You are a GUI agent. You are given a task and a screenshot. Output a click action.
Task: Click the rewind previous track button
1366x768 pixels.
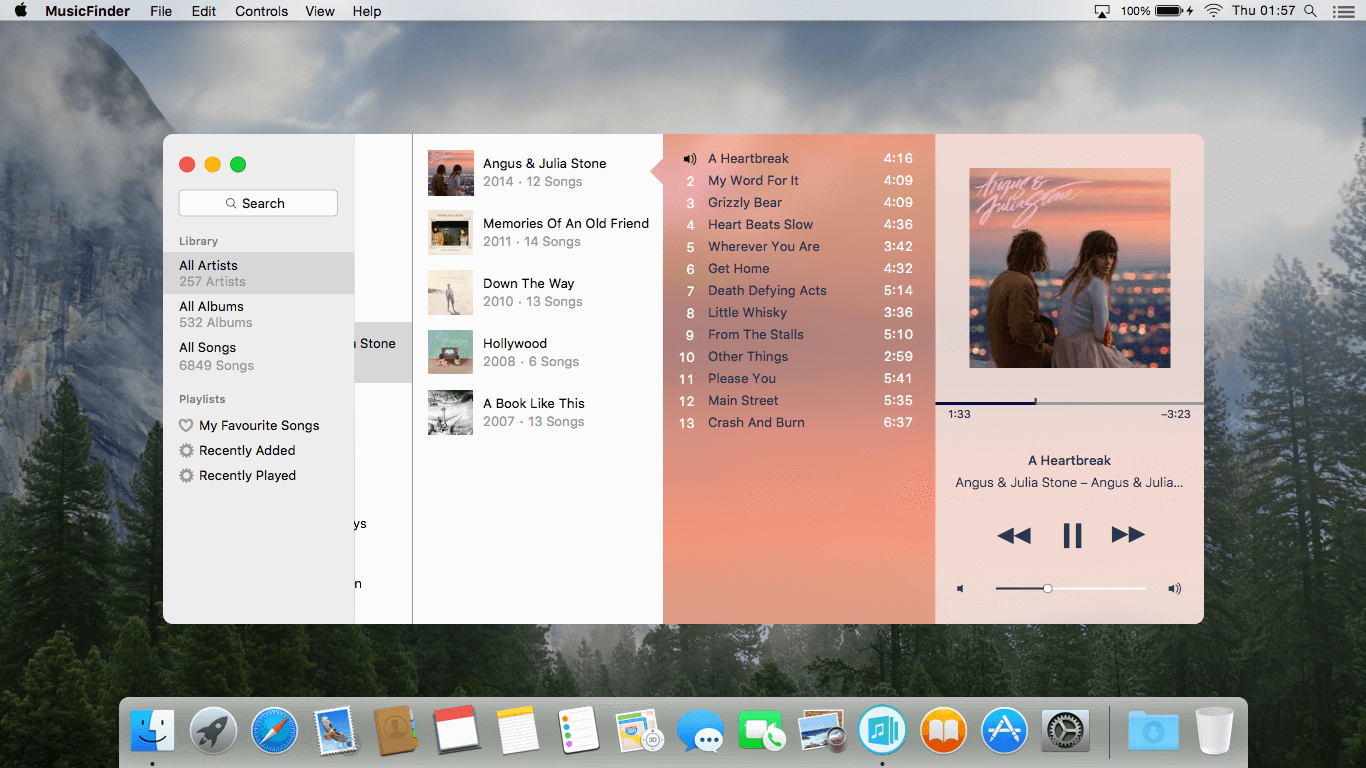[x=1014, y=536]
